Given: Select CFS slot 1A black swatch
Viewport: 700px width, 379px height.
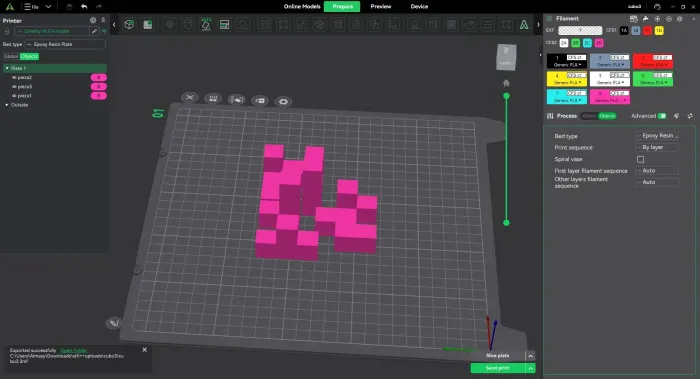Looking at the screenshot, I should 624,30.
